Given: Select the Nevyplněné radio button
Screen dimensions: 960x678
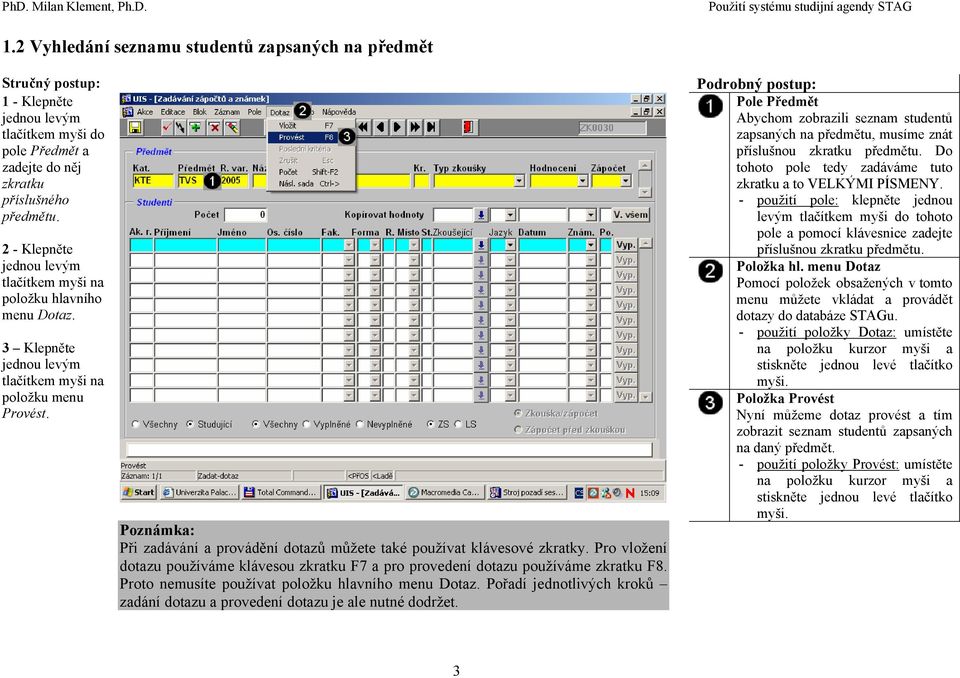Looking at the screenshot, I should click(360, 424).
